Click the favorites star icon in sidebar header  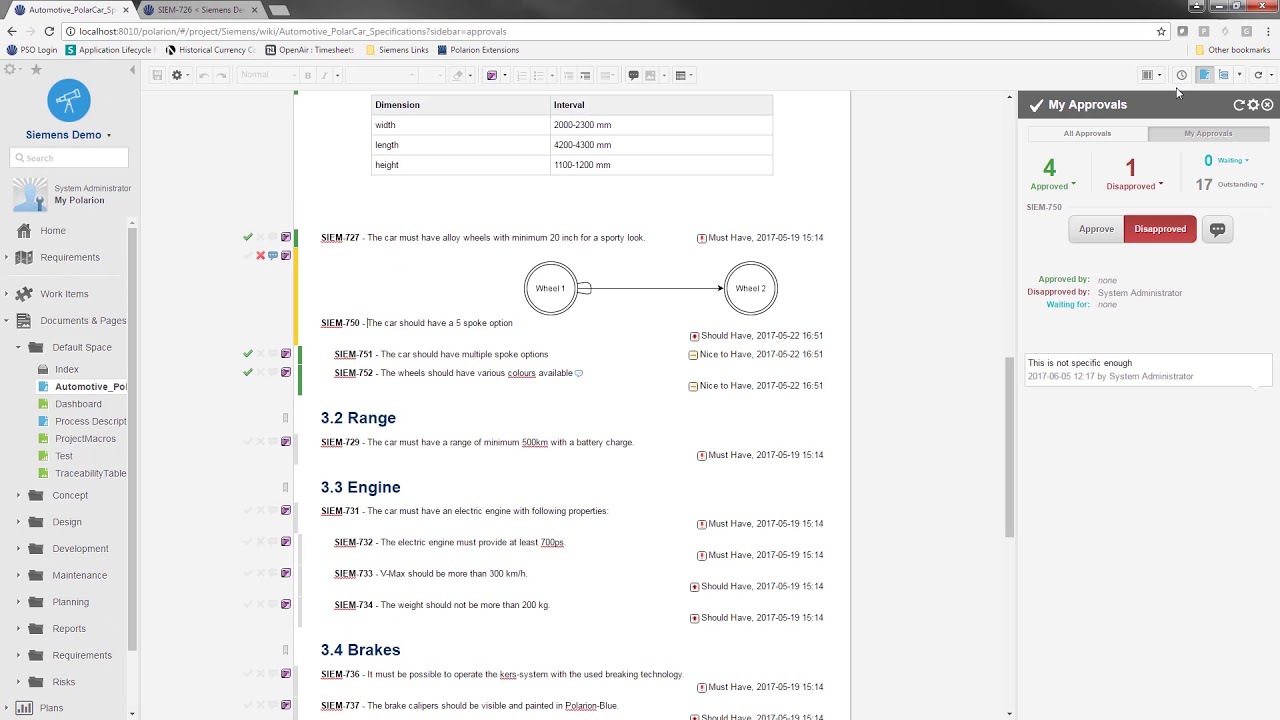pyautogui.click(x=36, y=70)
